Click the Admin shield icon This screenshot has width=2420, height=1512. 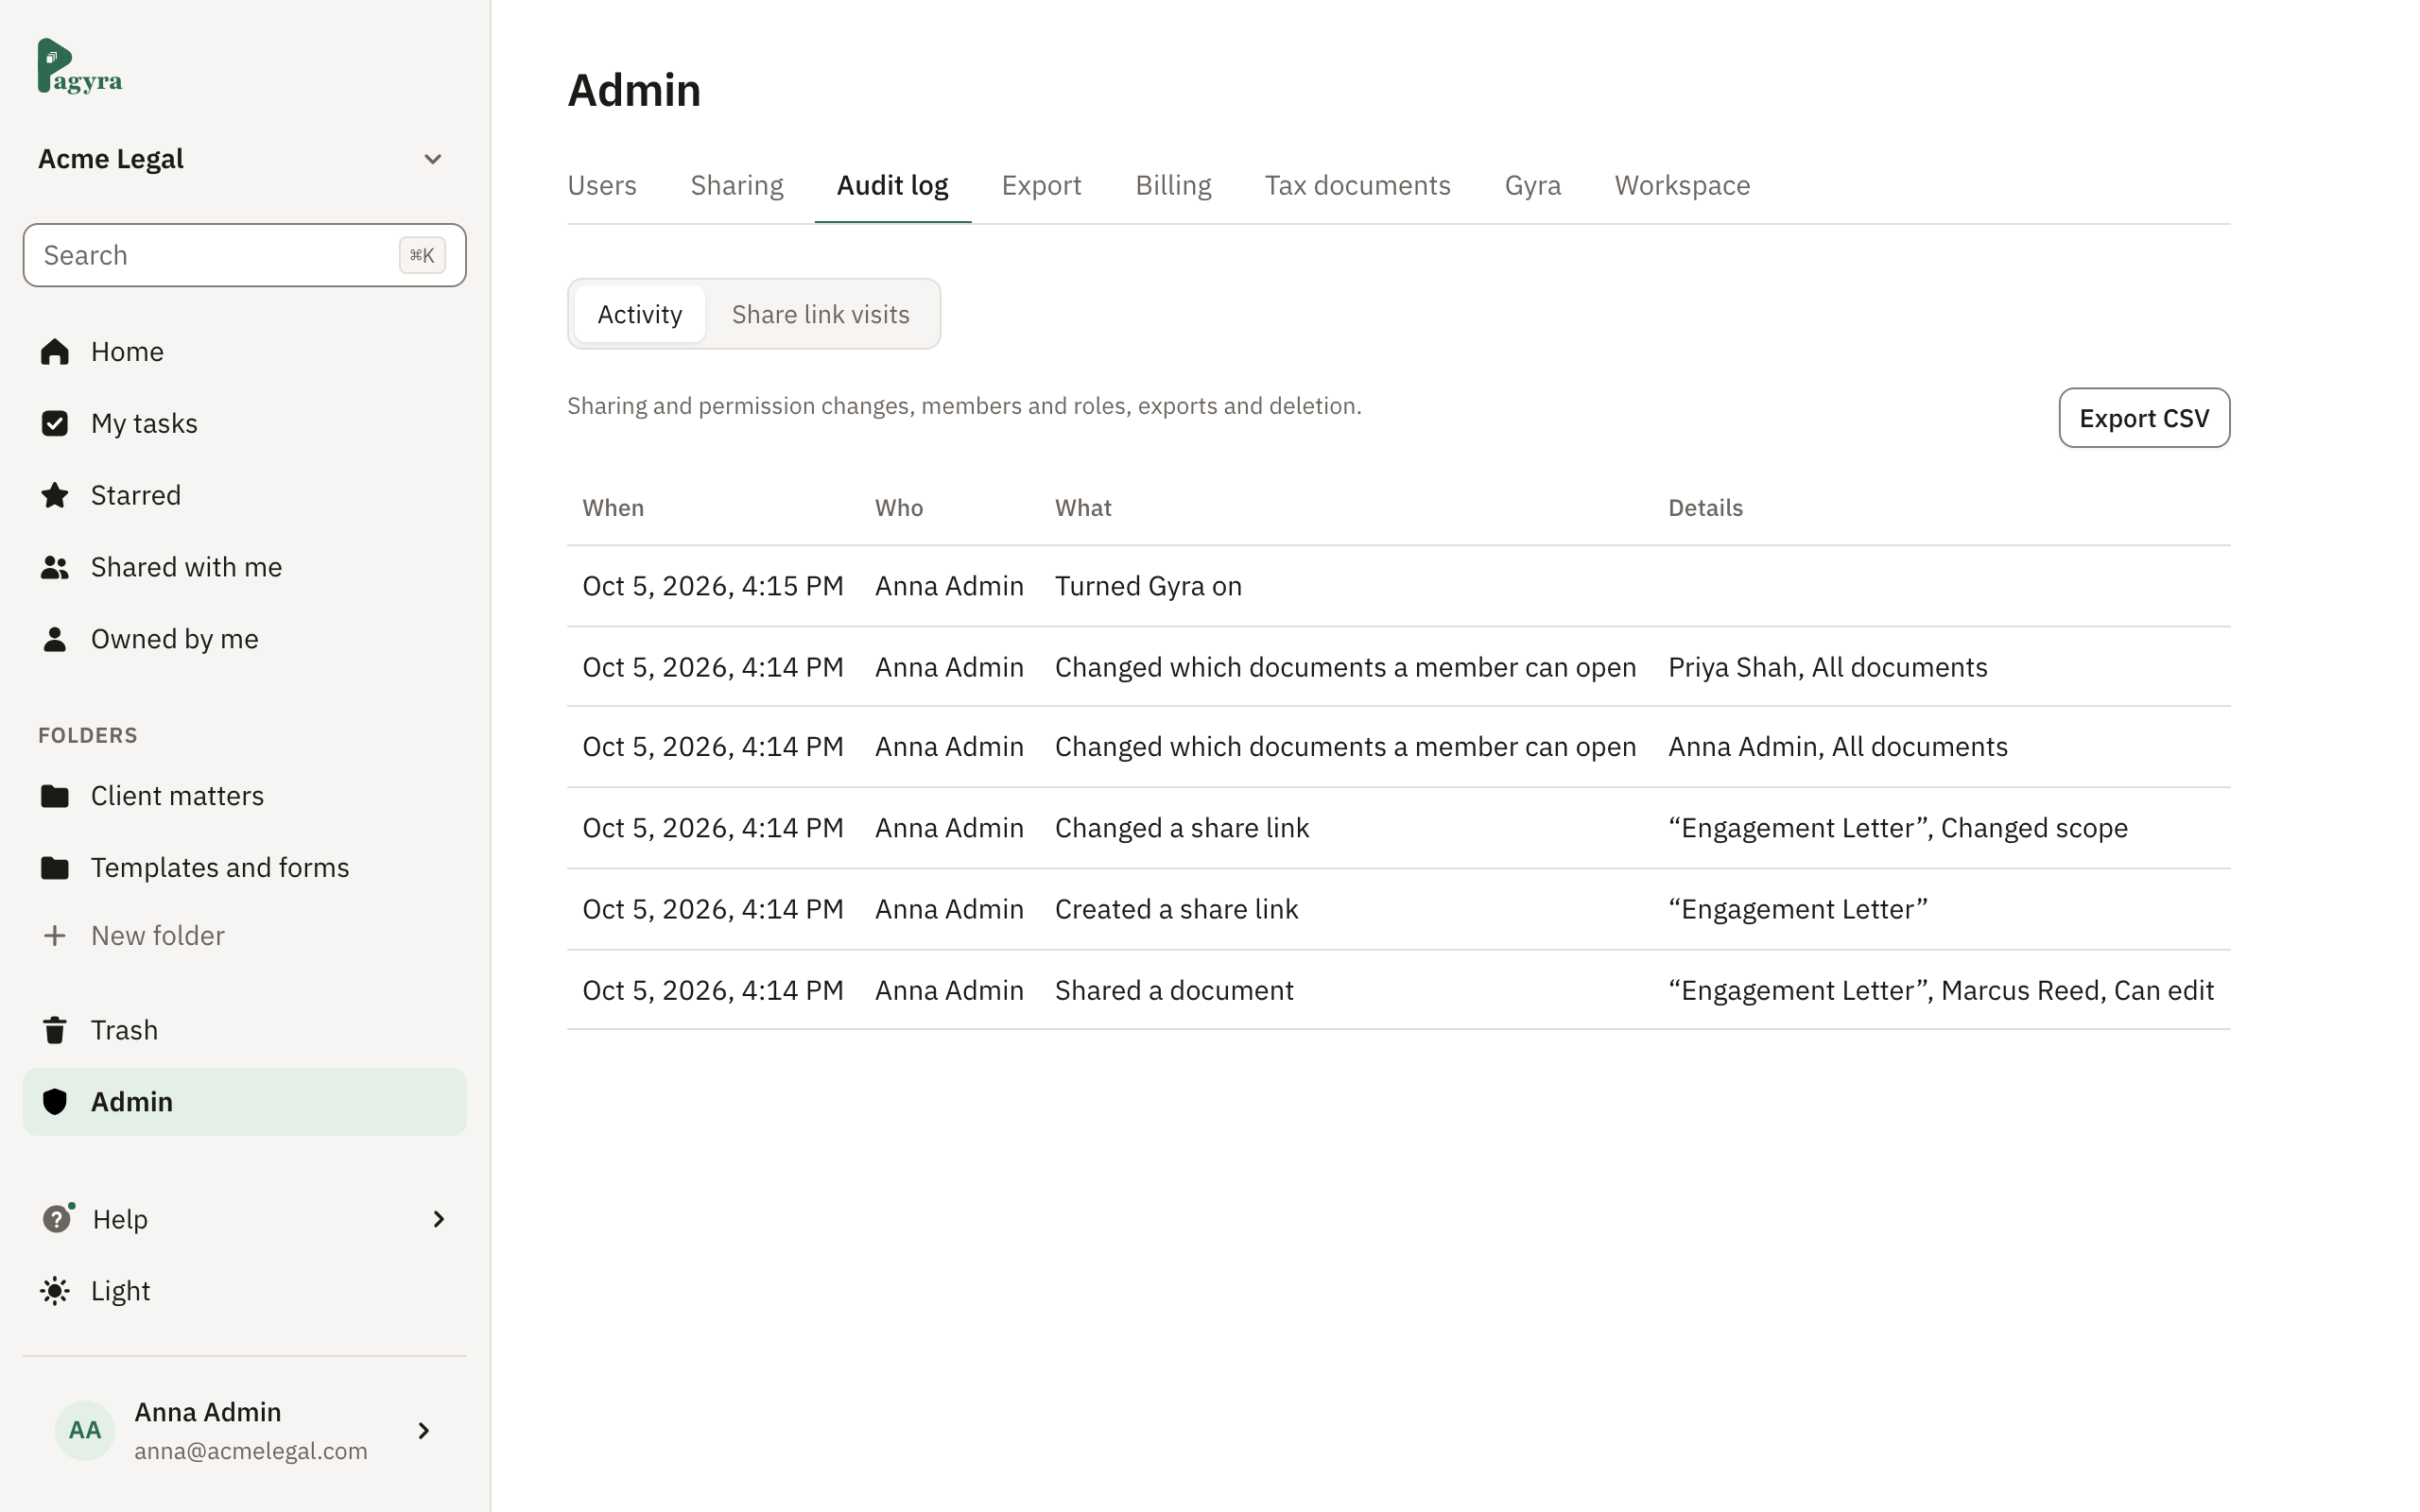55,1102
